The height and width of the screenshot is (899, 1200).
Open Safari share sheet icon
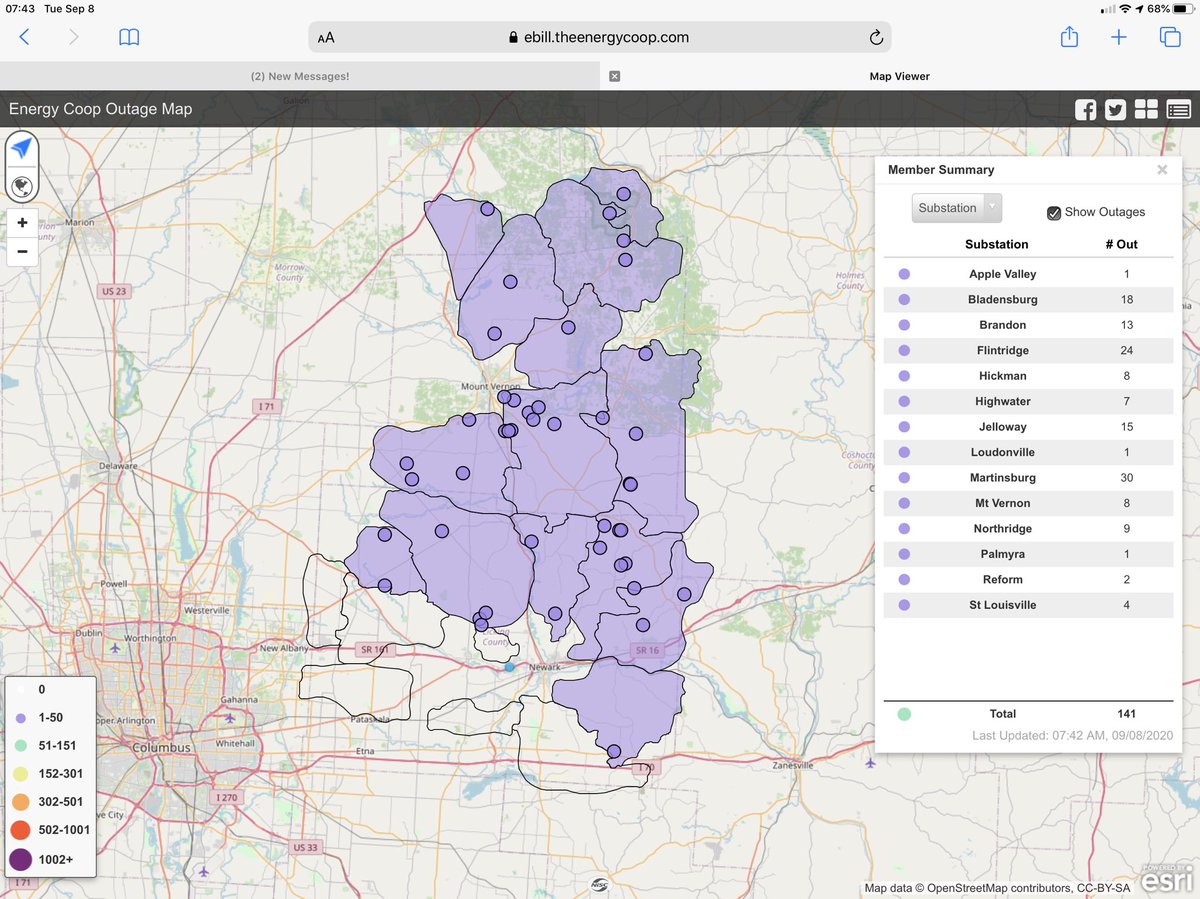tap(1069, 36)
